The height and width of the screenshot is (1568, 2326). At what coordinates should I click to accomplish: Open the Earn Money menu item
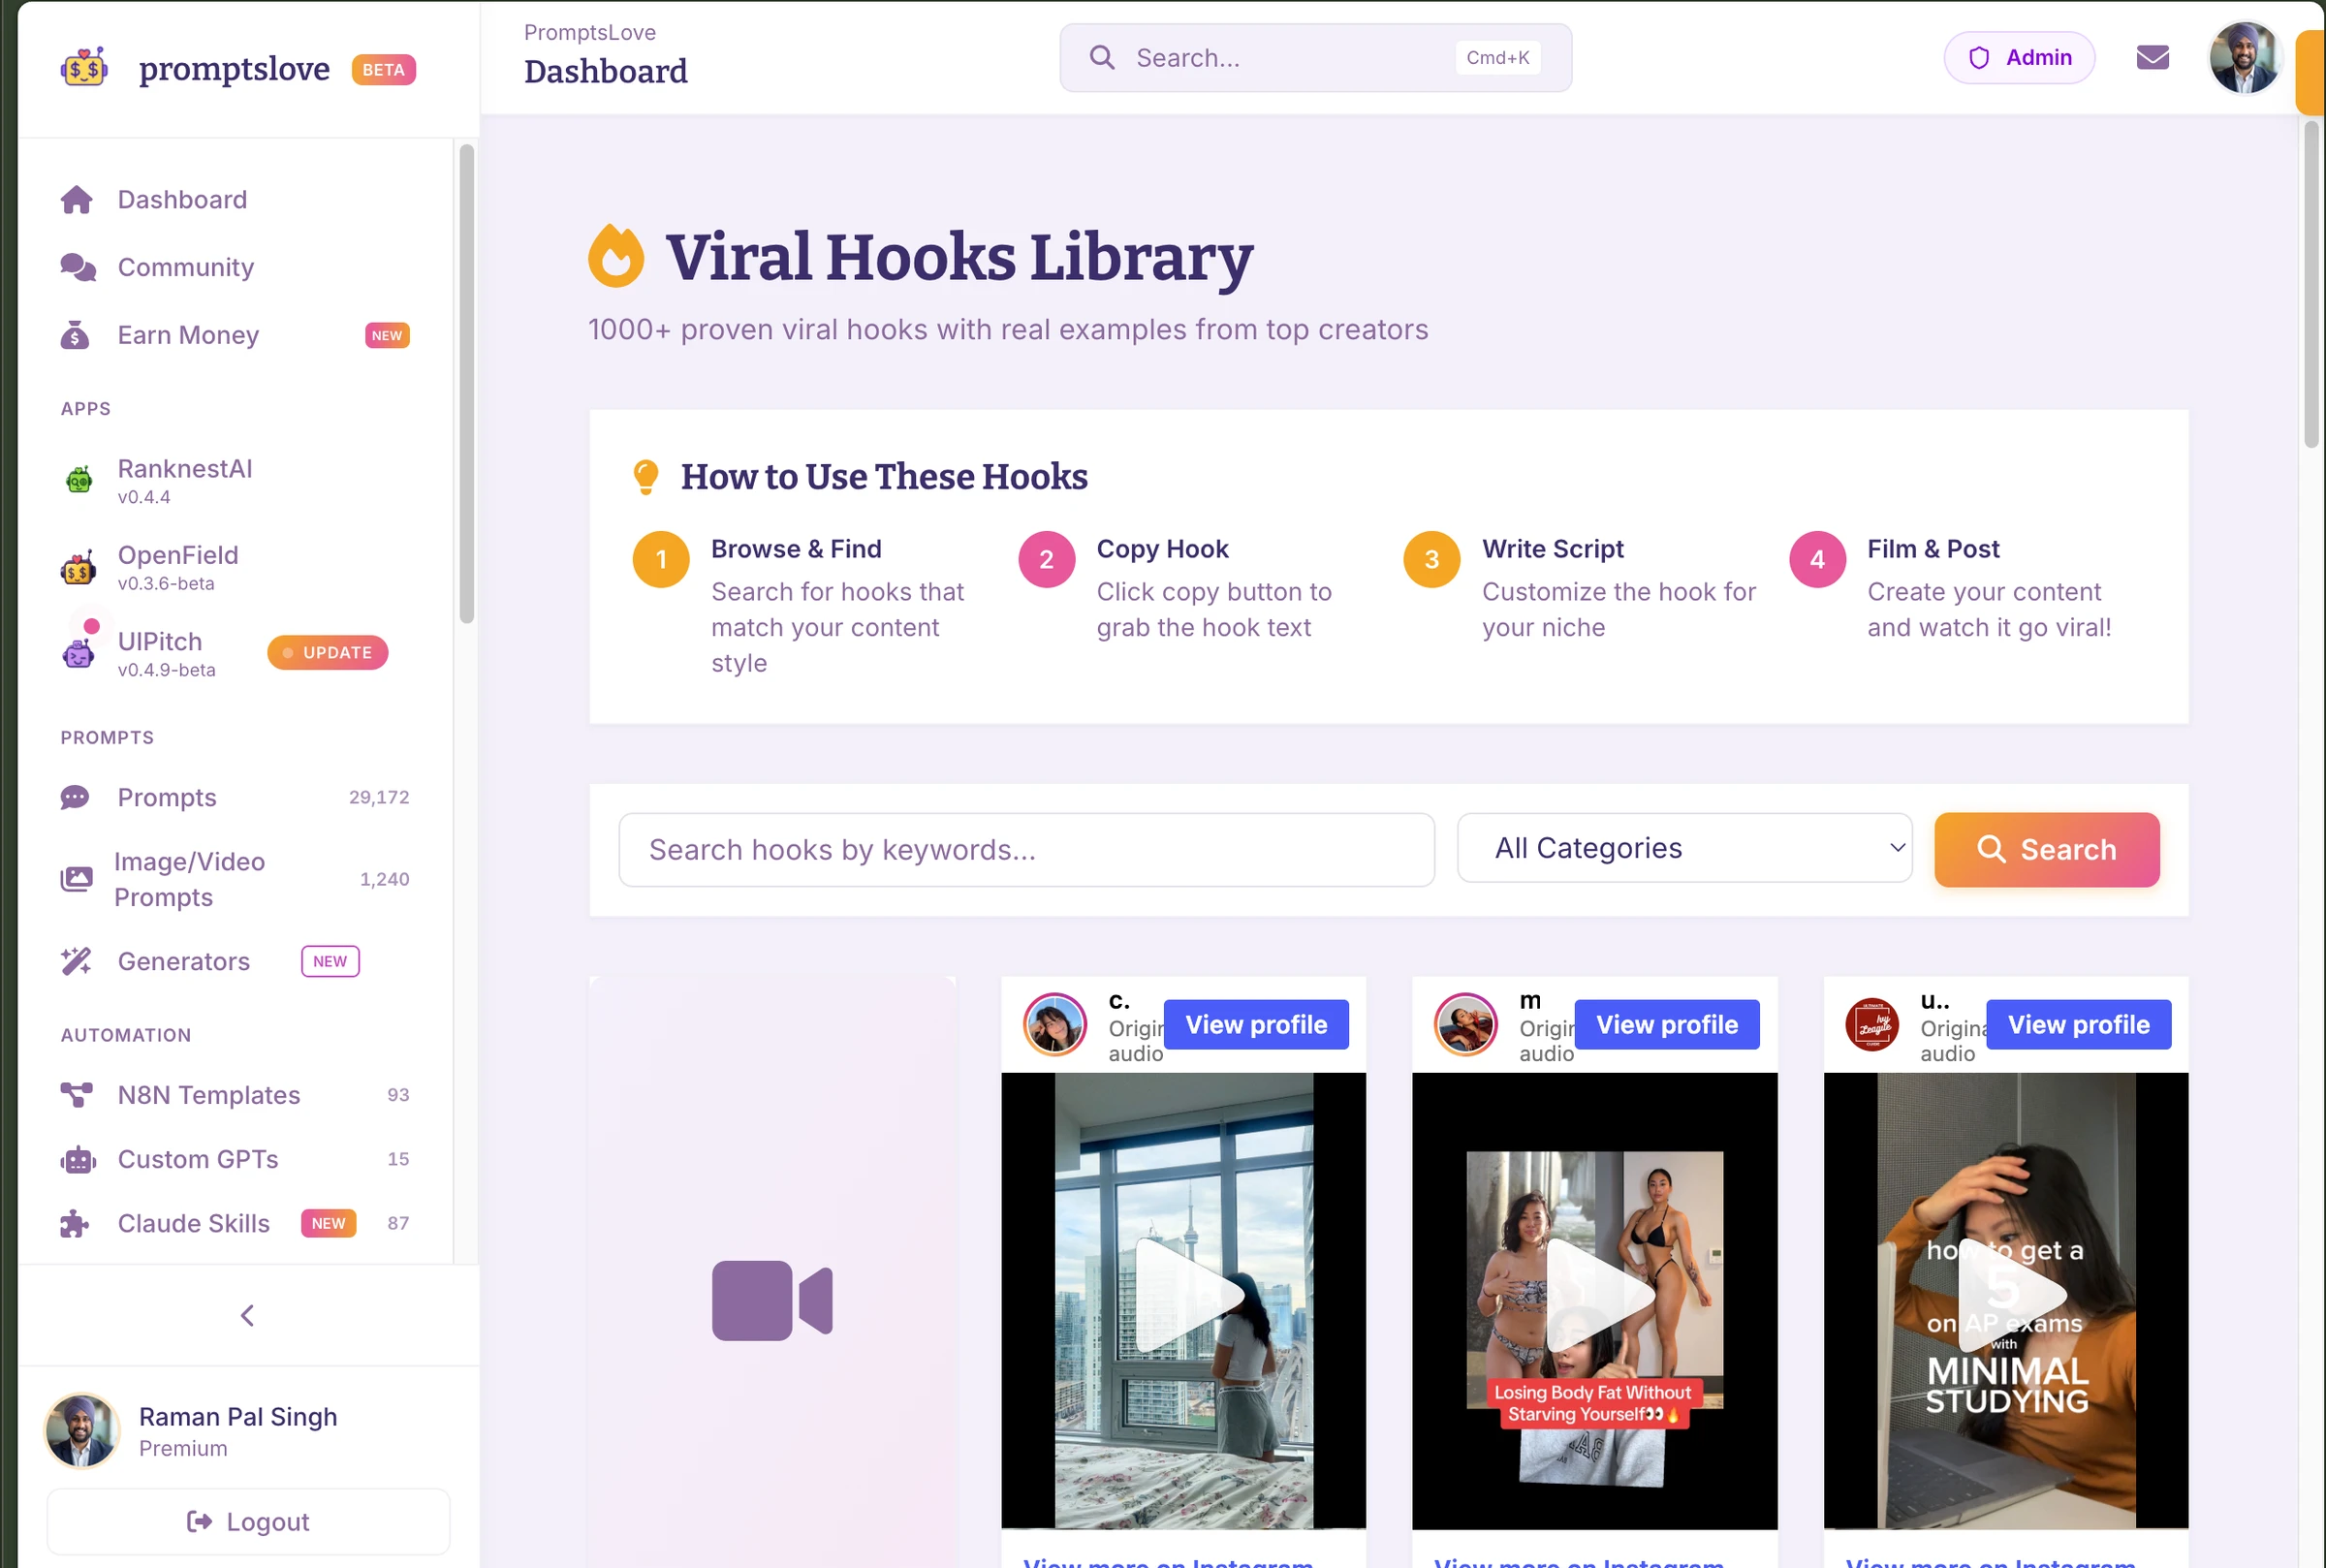point(235,335)
